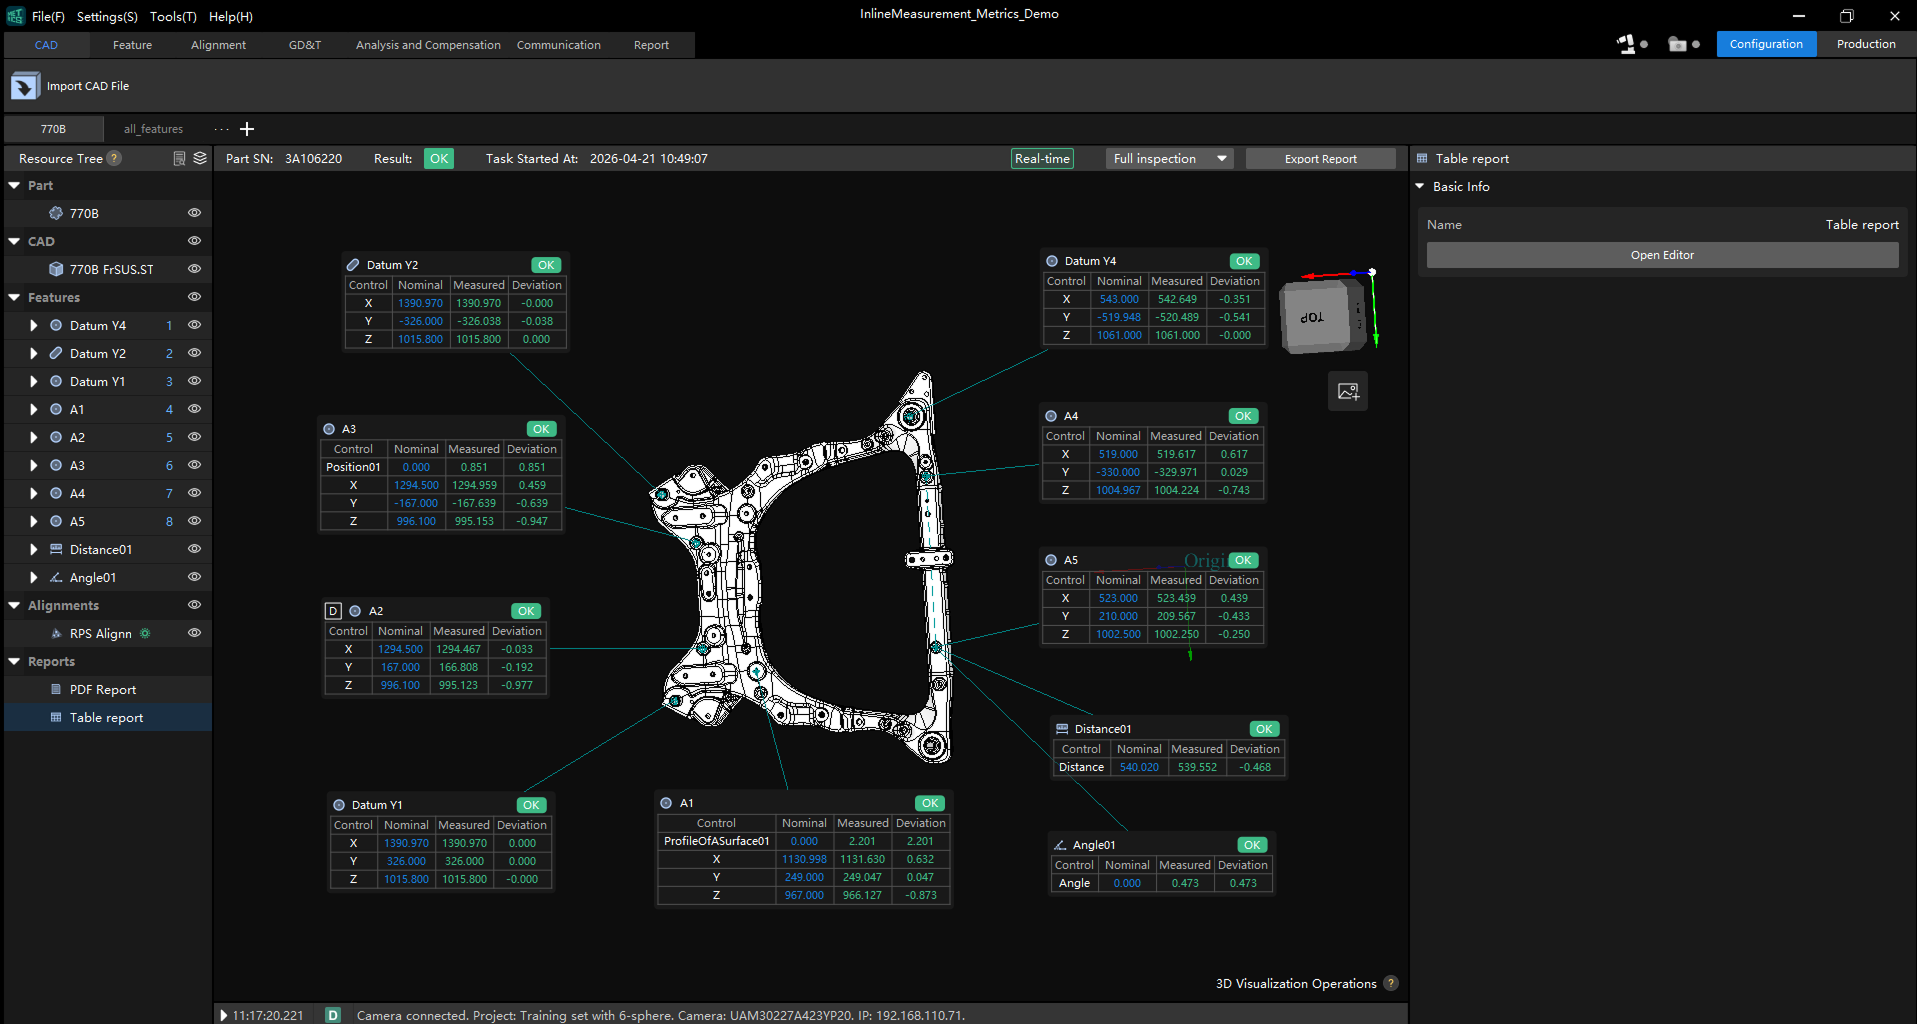This screenshot has width=1917, height=1024.
Task: Switch to the GD&T tab
Action: coord(305,45)
